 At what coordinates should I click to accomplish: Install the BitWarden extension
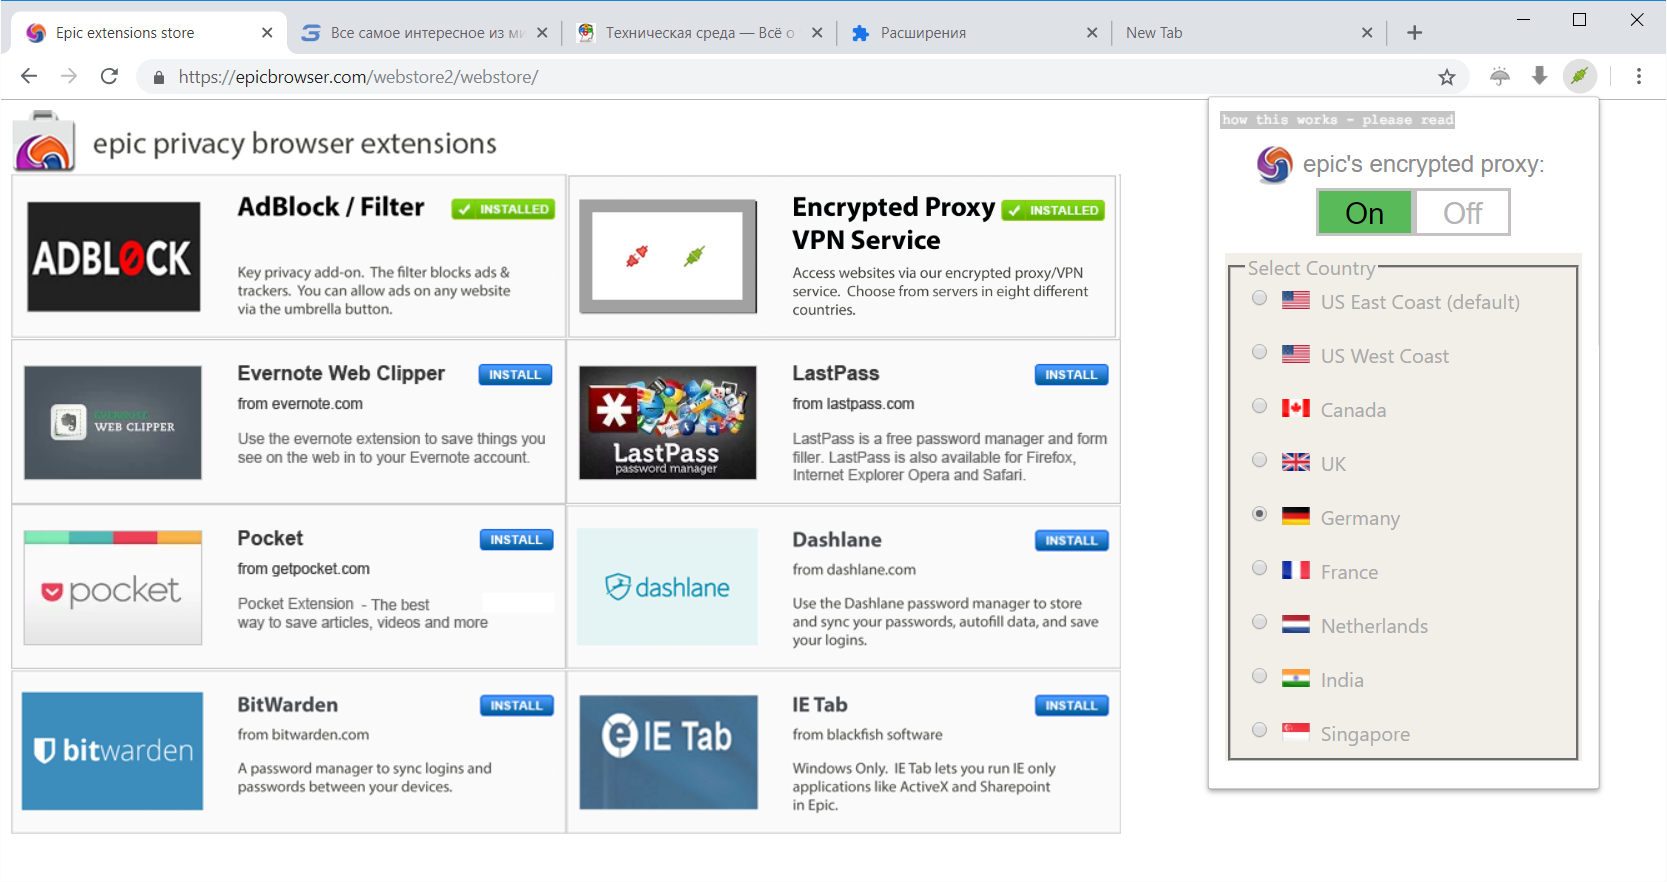point(516,706)
